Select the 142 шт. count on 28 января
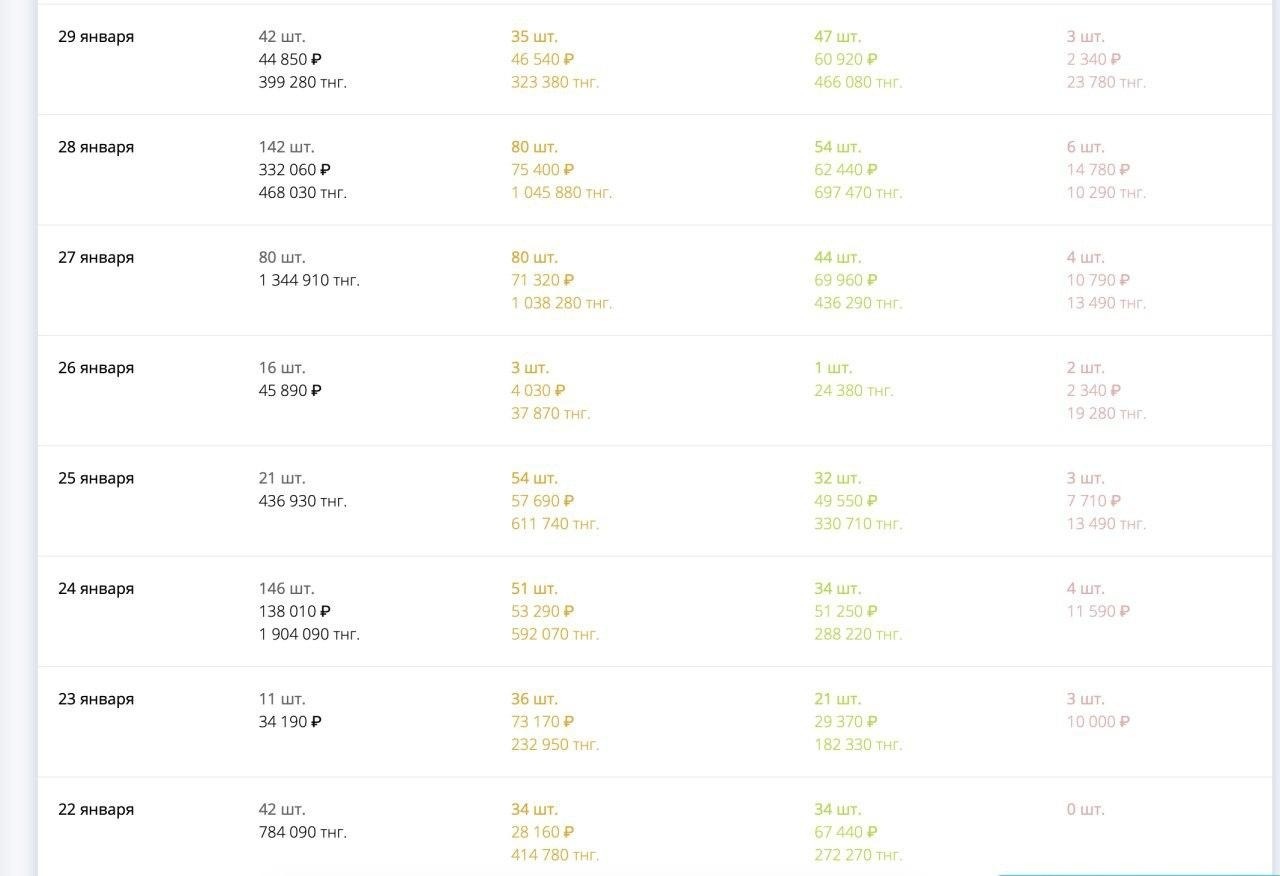 pyautogui.click(x=287, y=147)
